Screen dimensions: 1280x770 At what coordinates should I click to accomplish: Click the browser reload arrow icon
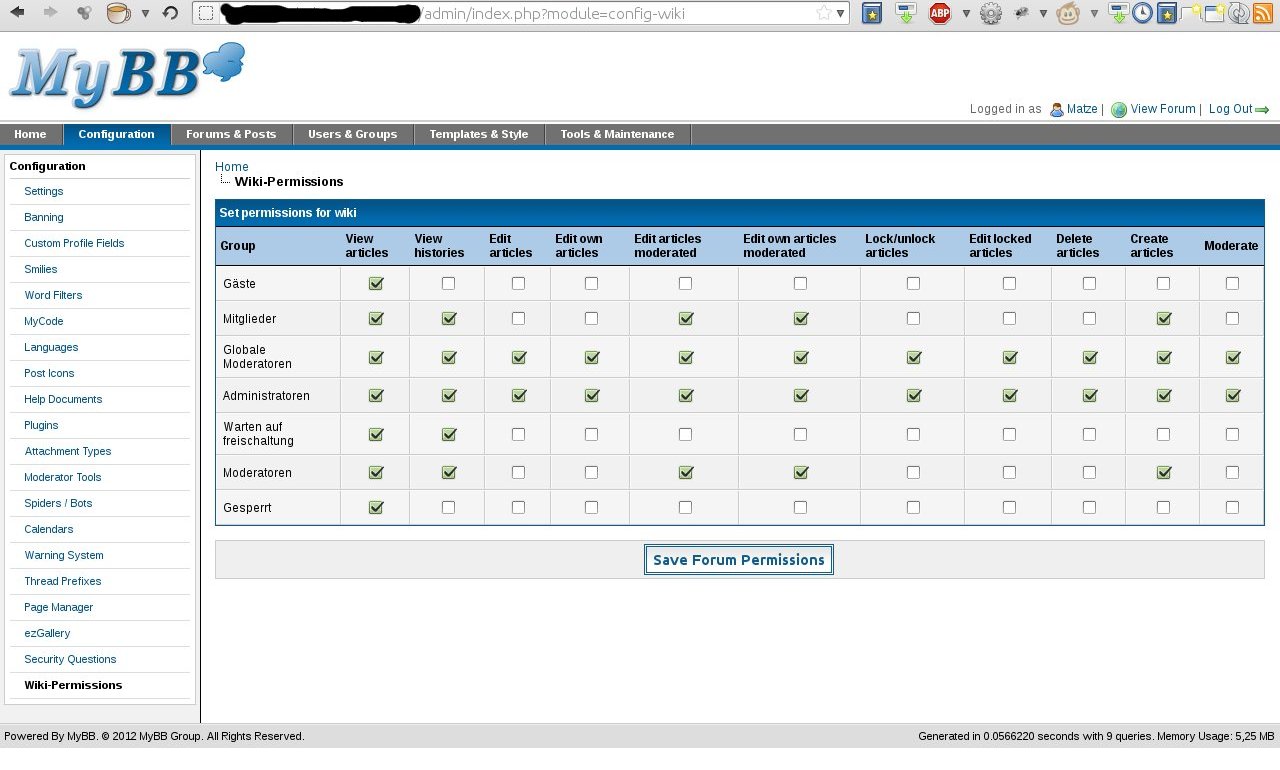(x=170, y=13)
